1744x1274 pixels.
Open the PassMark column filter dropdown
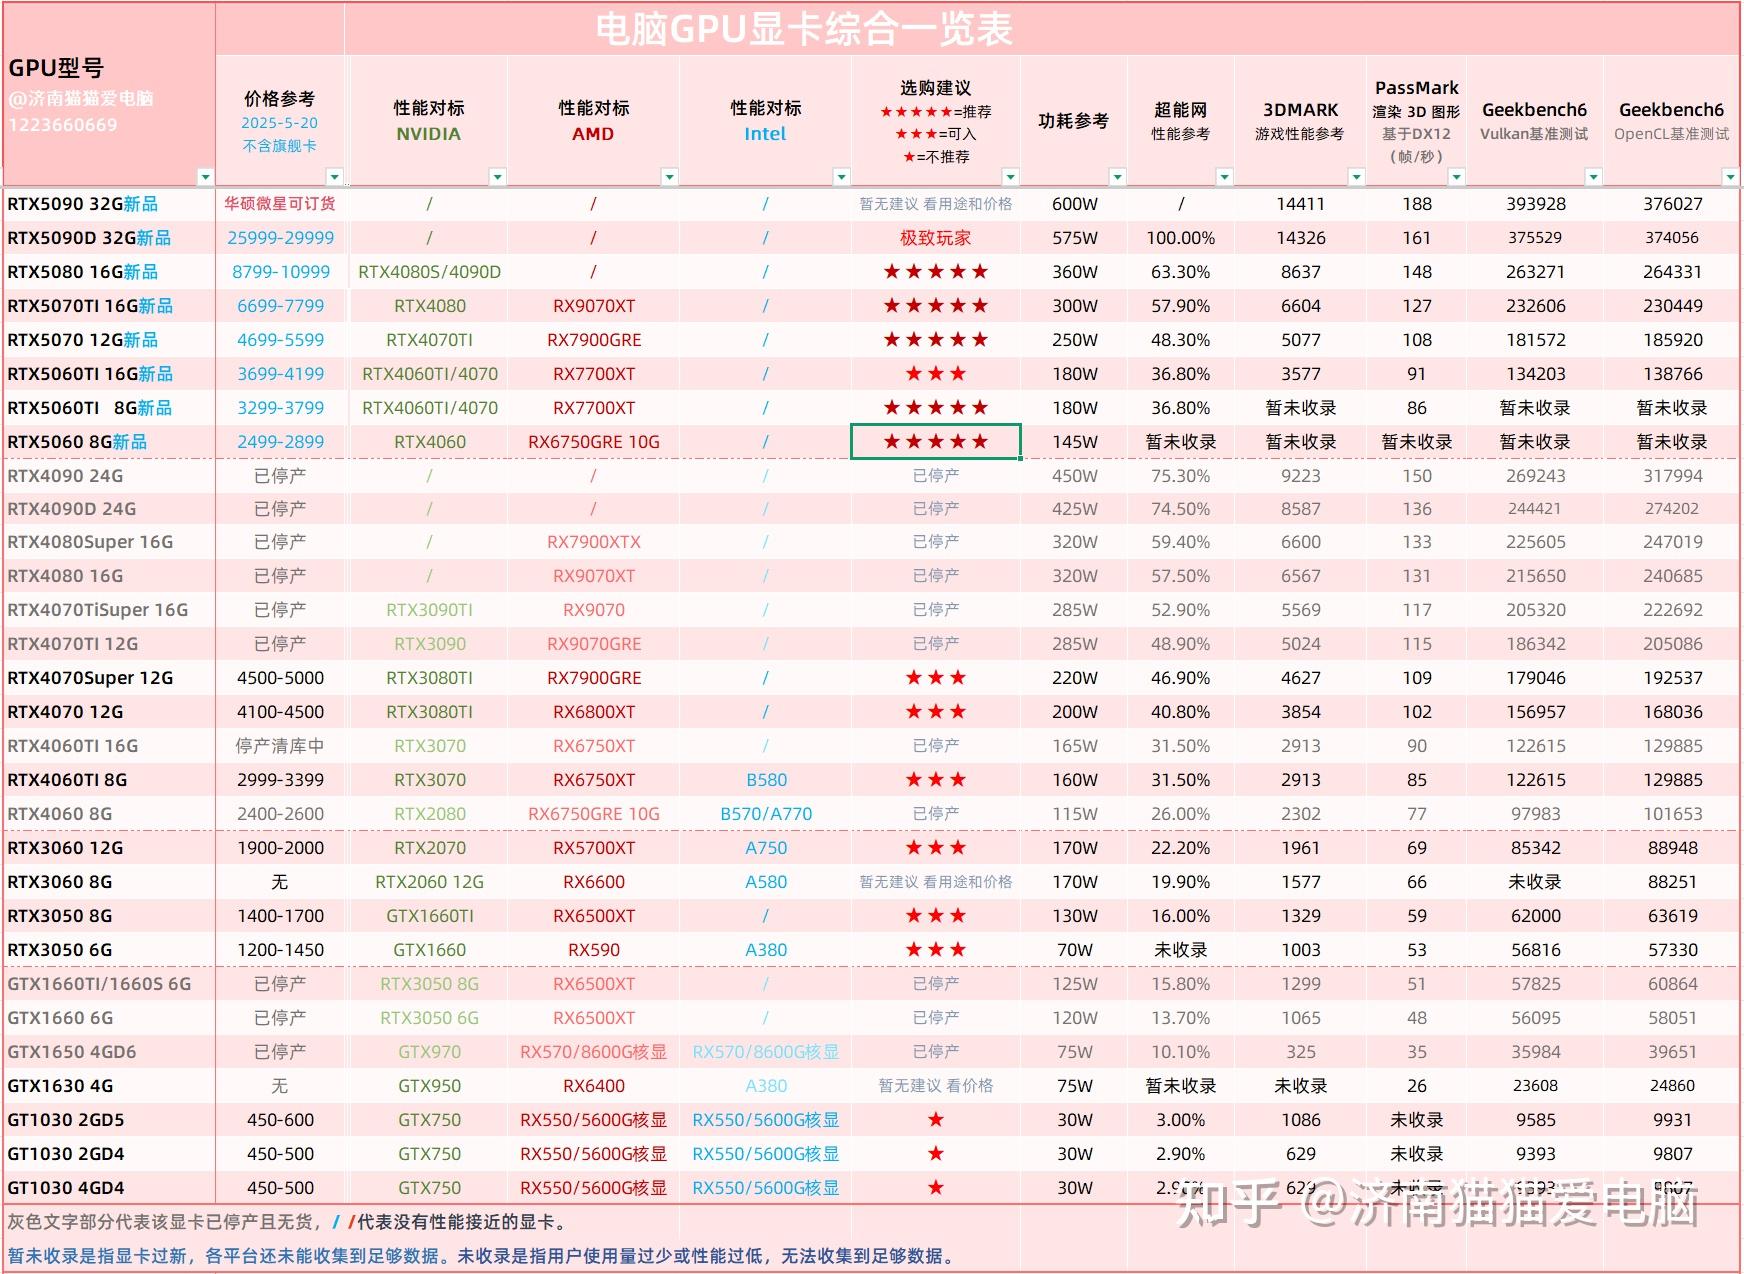1456,177
